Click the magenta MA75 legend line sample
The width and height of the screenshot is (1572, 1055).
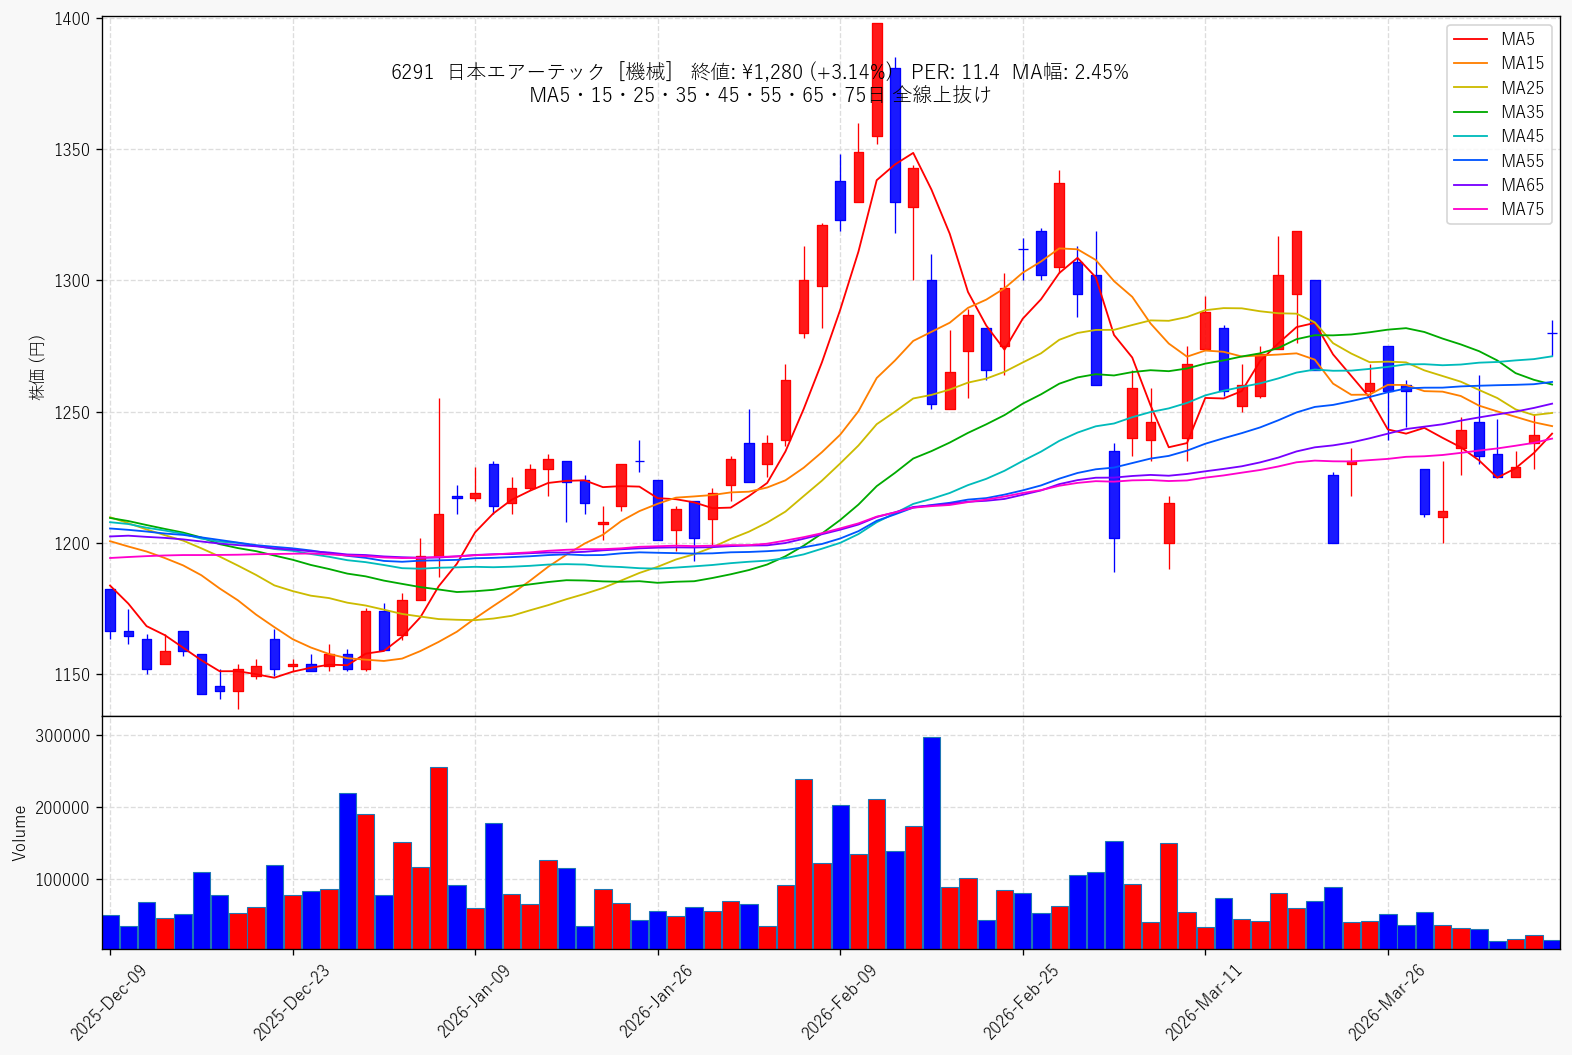coord(1471,209)
